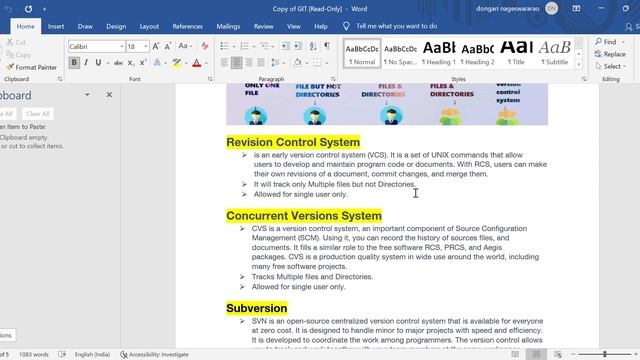Apply red Font Color

(x=197, y=62)
